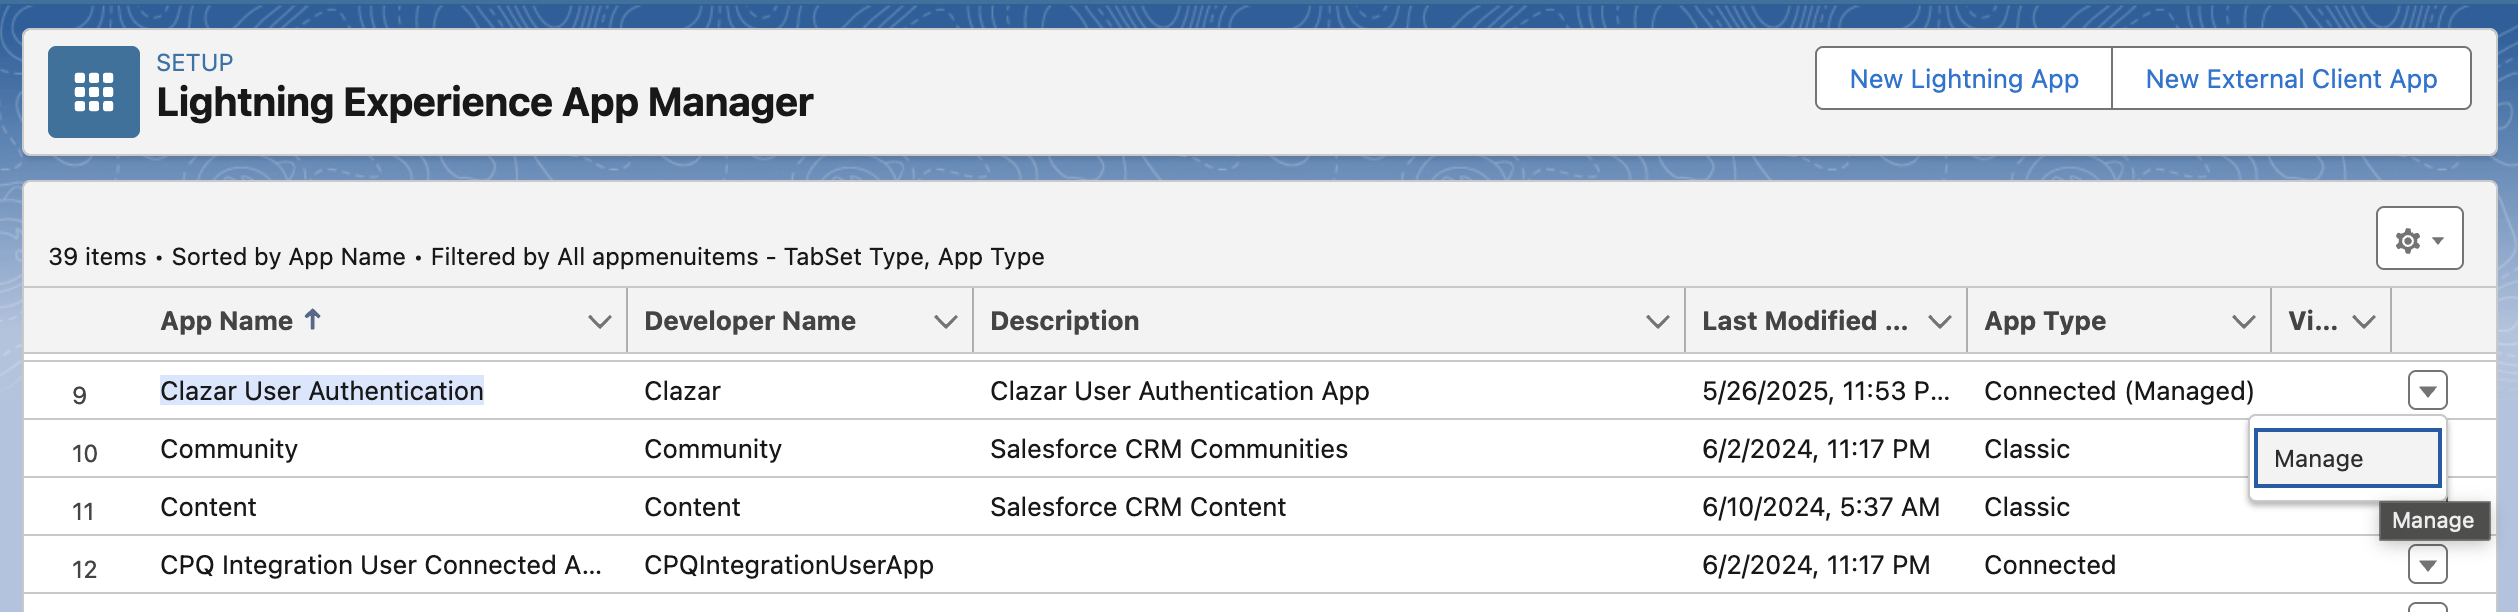Expand the Vi... column menu
Screen dimensions: 2518x612
2363,321
